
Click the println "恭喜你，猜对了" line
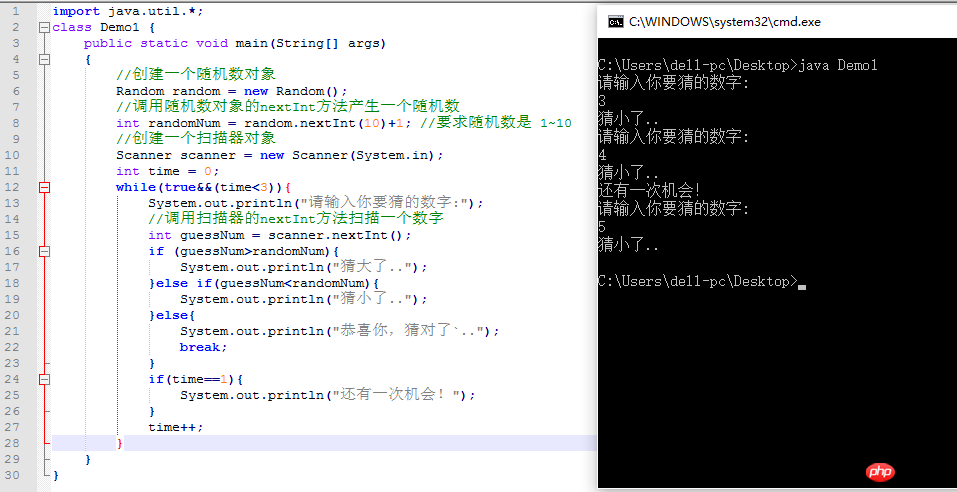340,331
